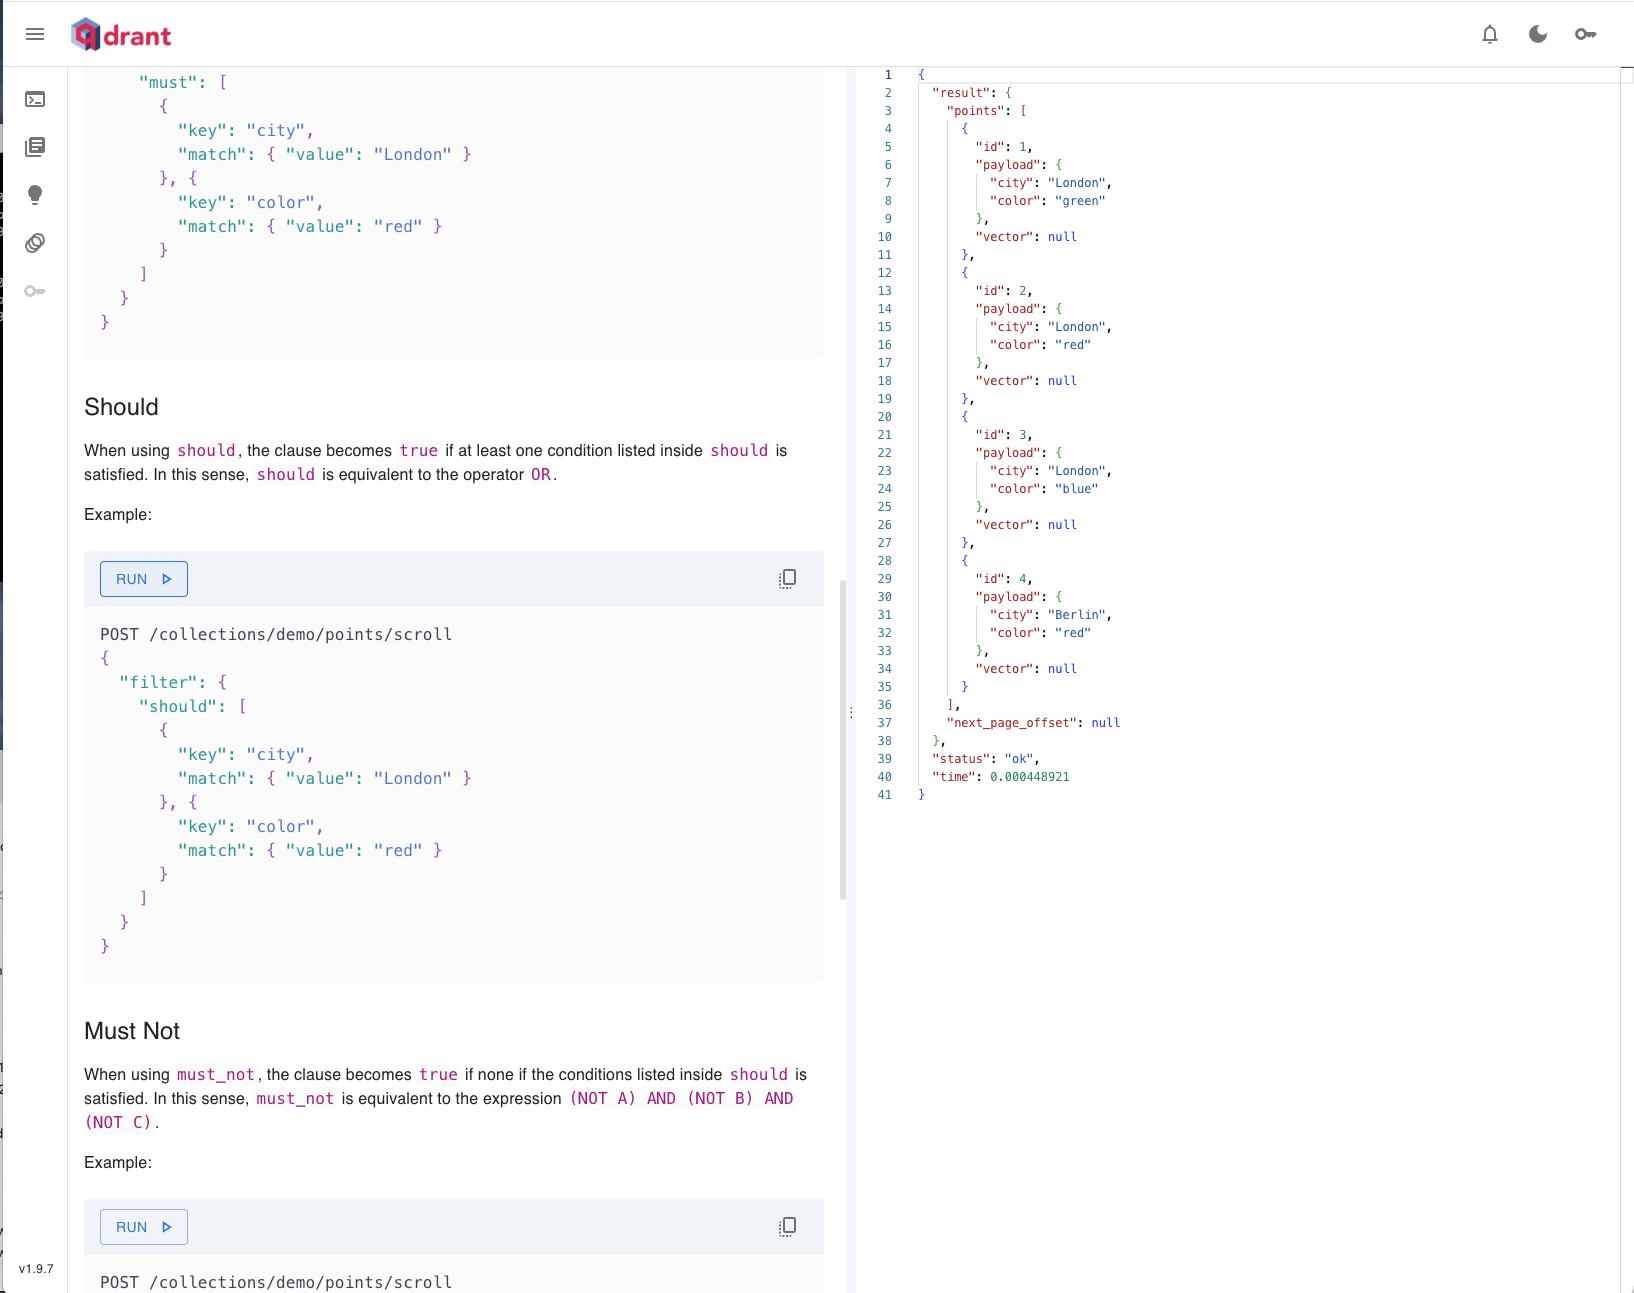The width and height of the screenshot is (1634, 1293).
Task: Check notifications with the bell icon
Action: [1490, 34]
